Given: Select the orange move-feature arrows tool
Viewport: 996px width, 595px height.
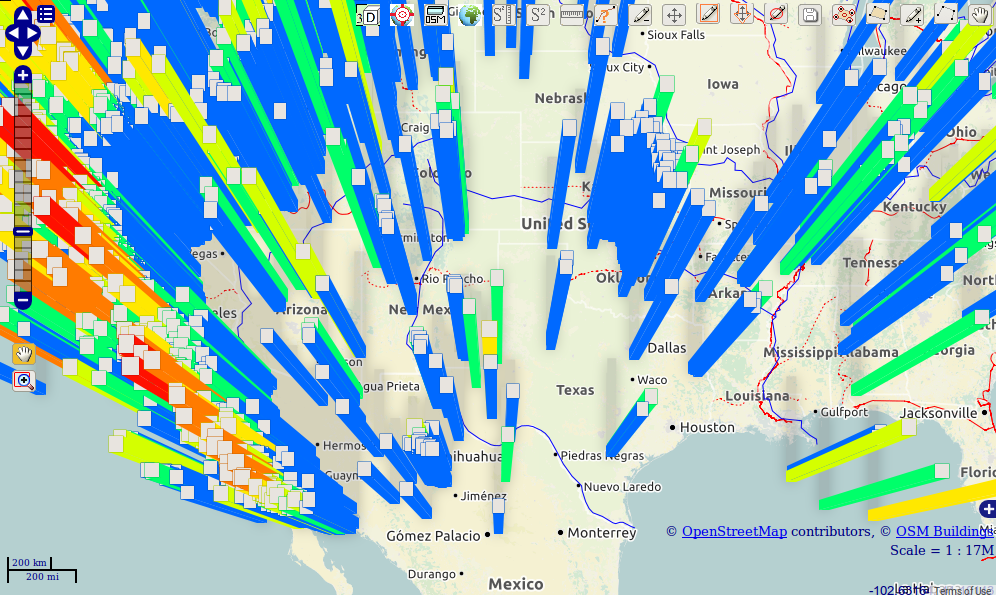Looking at the screenshot, I should coord(742,14).
